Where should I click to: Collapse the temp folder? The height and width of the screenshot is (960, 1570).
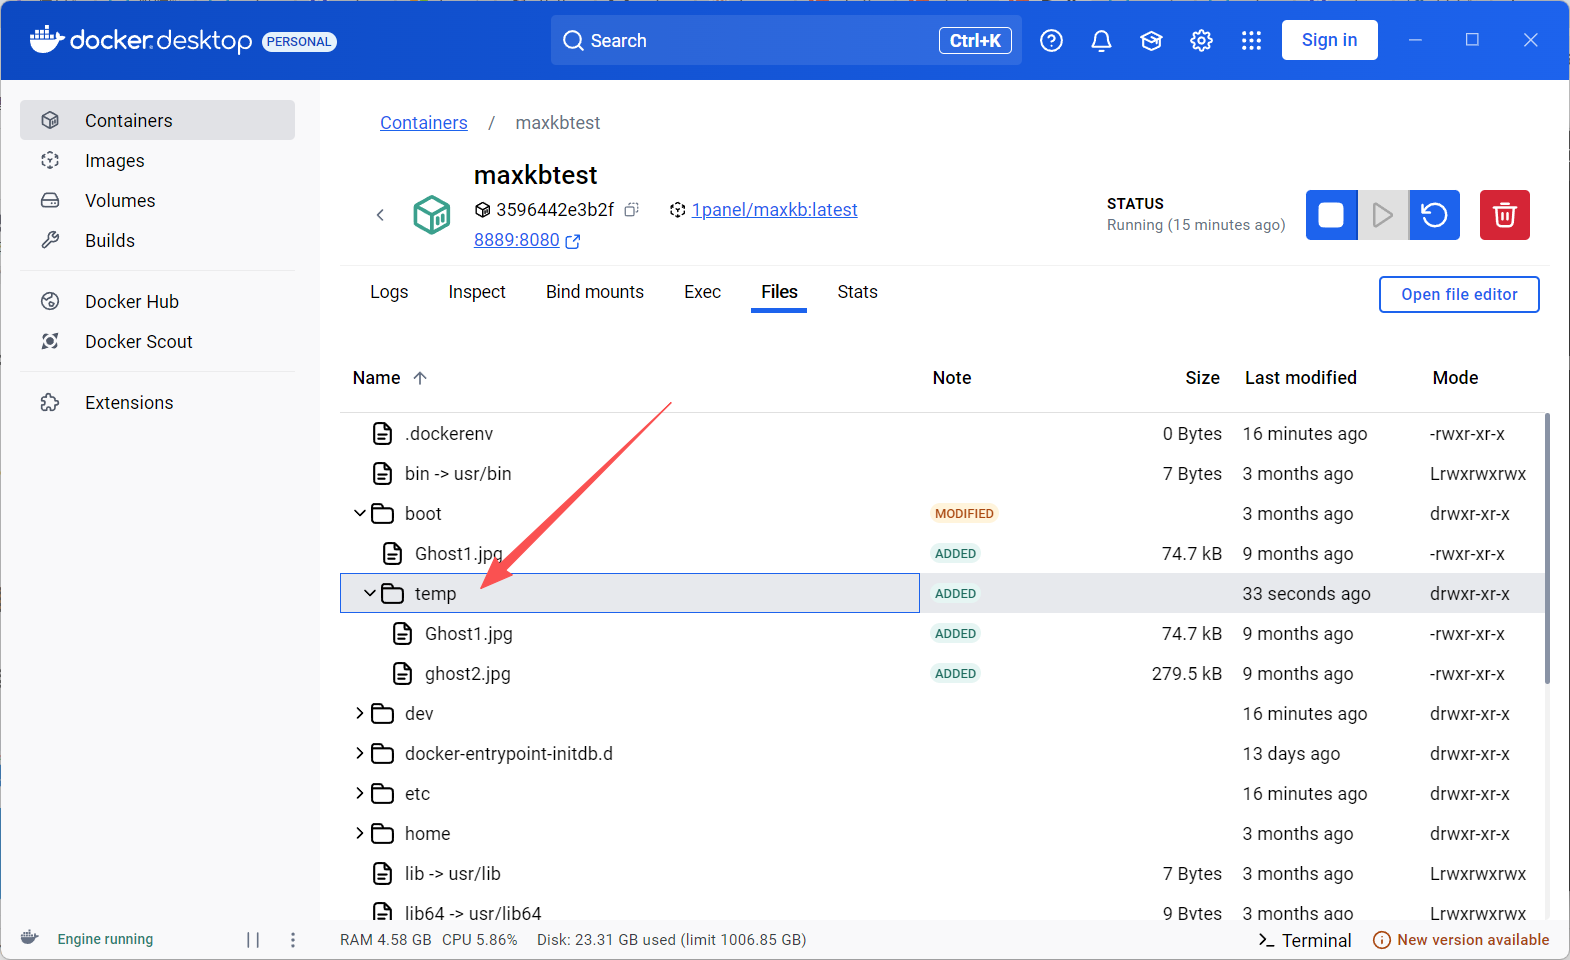click(370, 593)
